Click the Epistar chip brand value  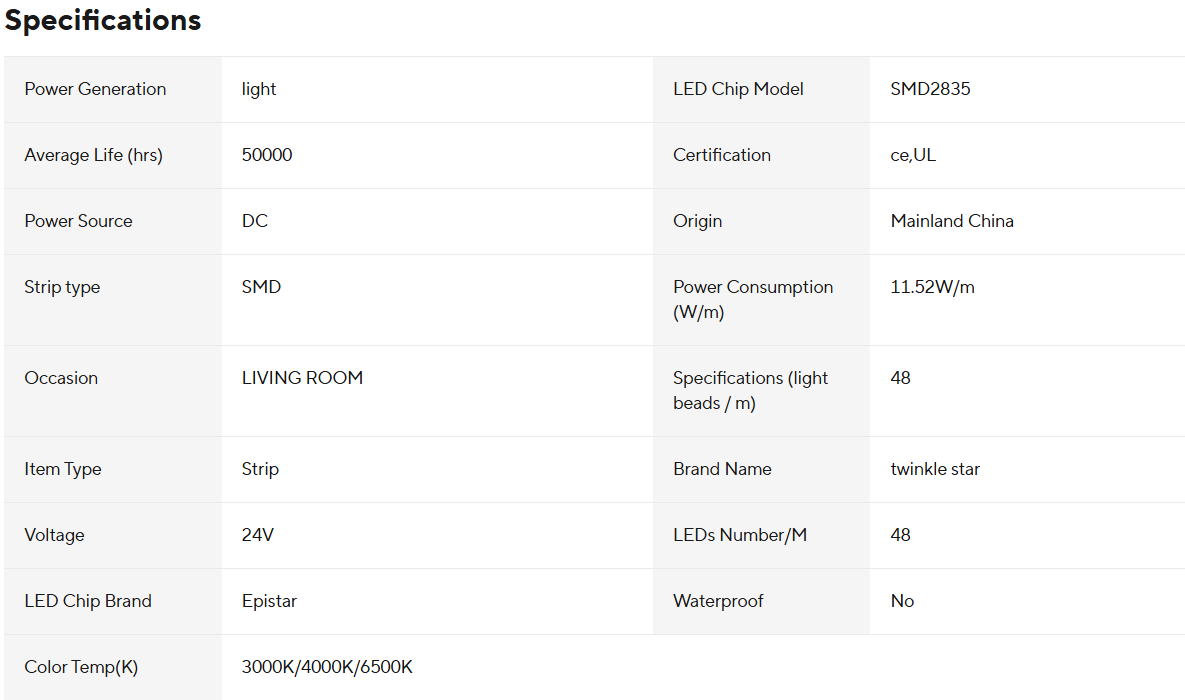point(269,601)
